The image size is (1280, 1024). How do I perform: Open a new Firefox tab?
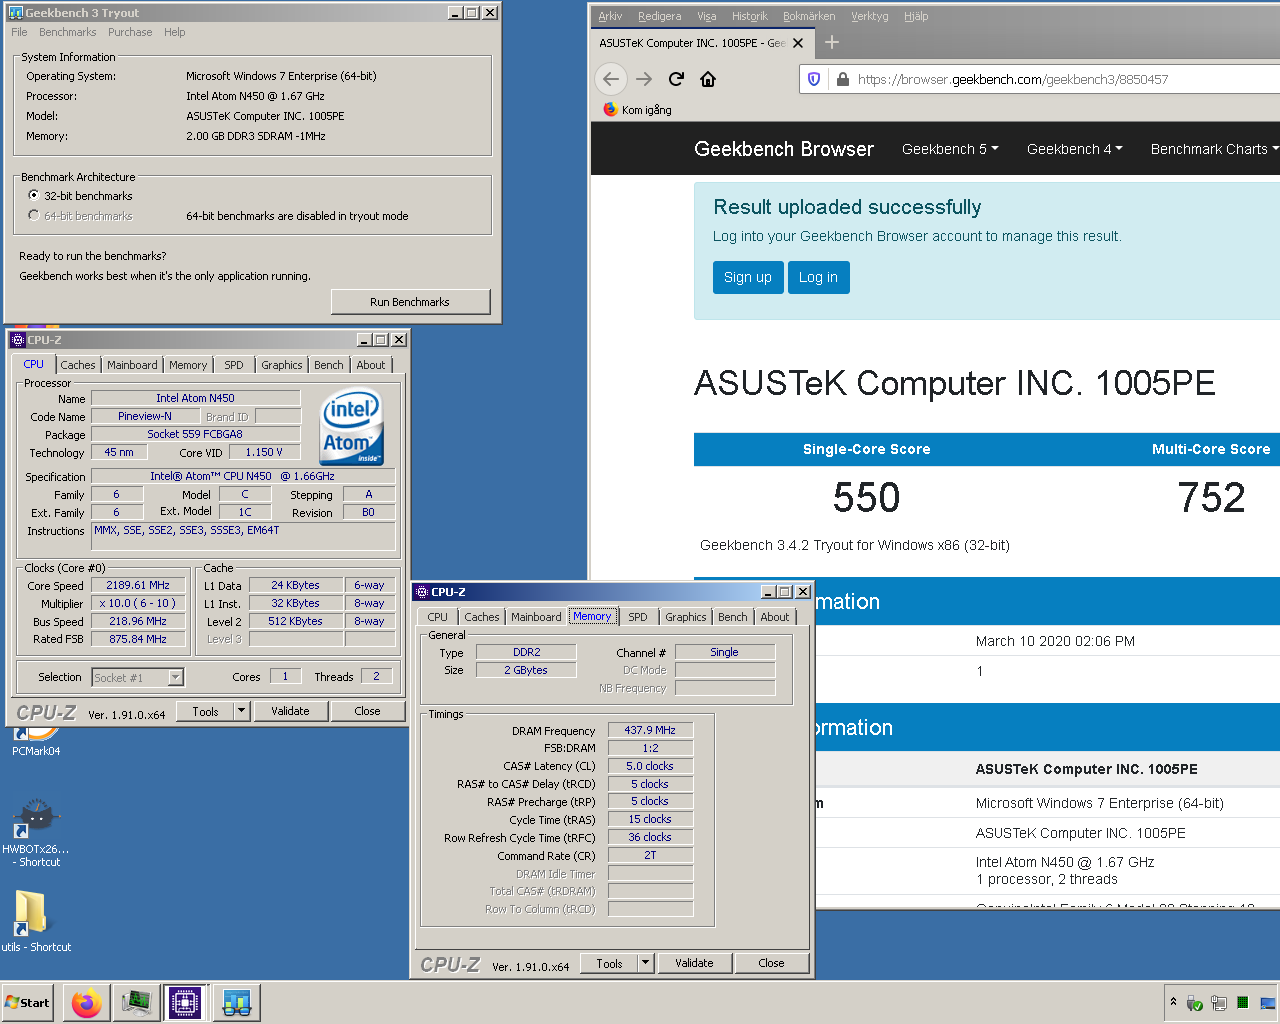[x=831, y=42]
